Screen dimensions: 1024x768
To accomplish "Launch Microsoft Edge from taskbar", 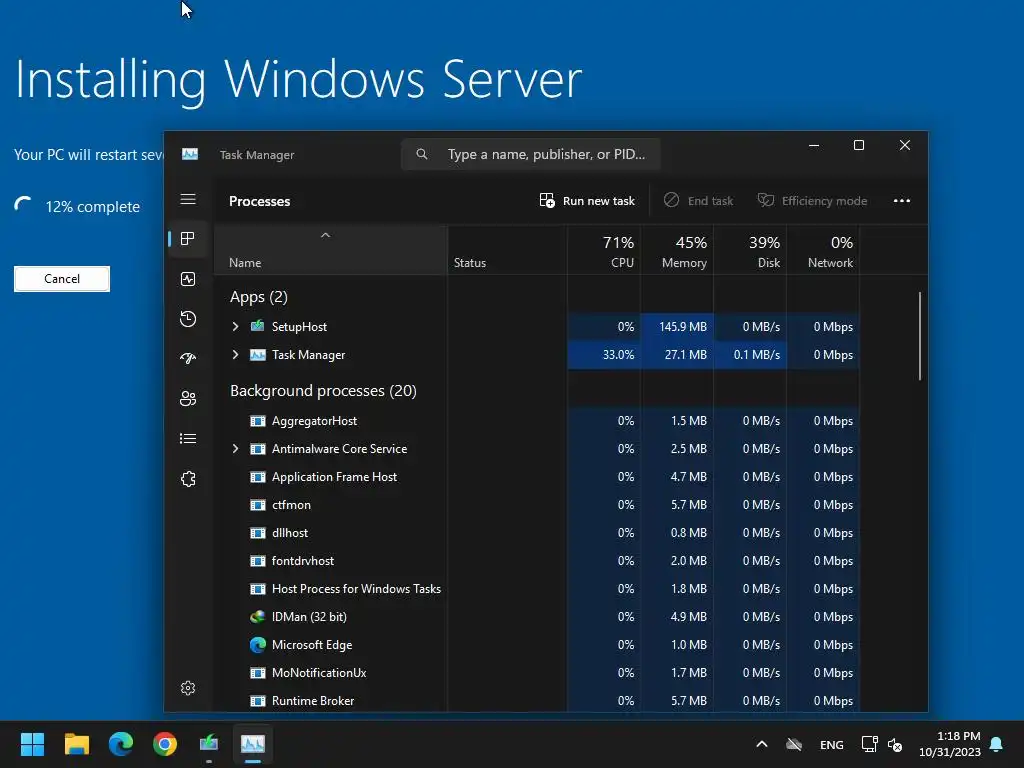I will [x=121, y=744].
